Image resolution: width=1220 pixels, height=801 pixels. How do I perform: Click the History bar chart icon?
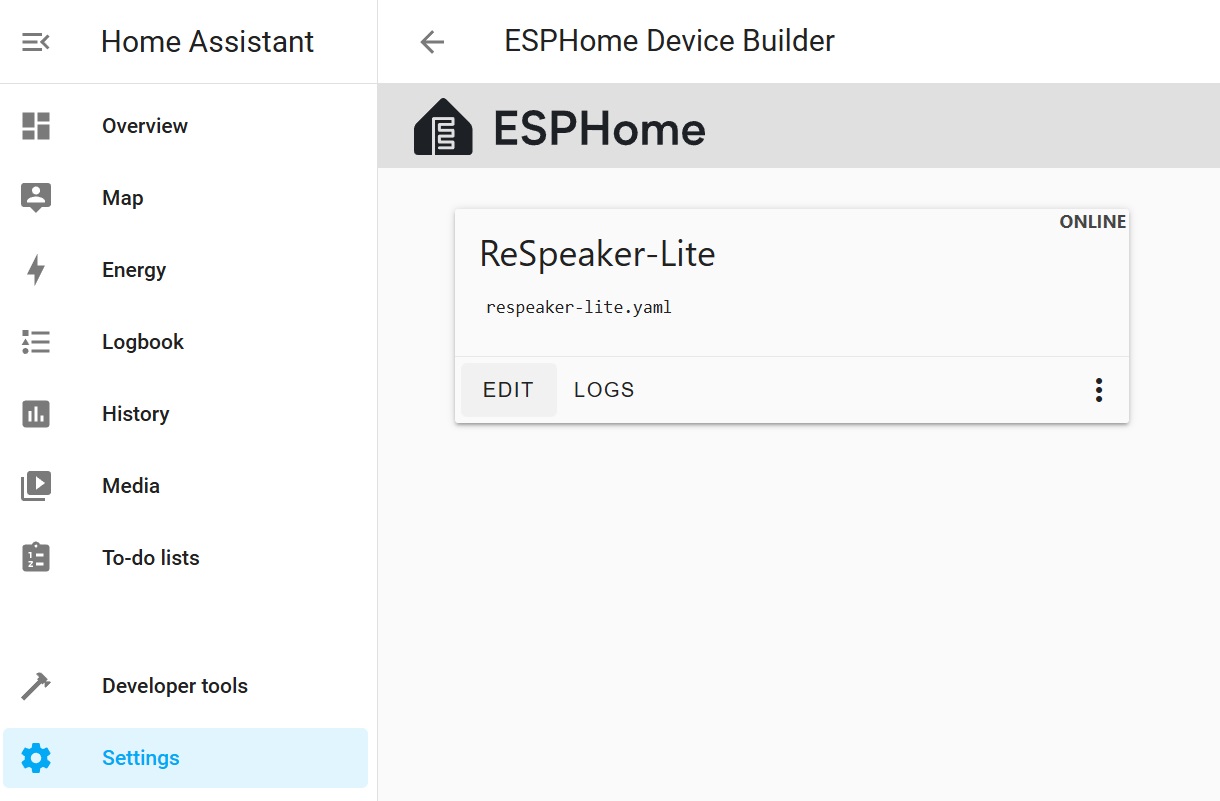point(36,414)
